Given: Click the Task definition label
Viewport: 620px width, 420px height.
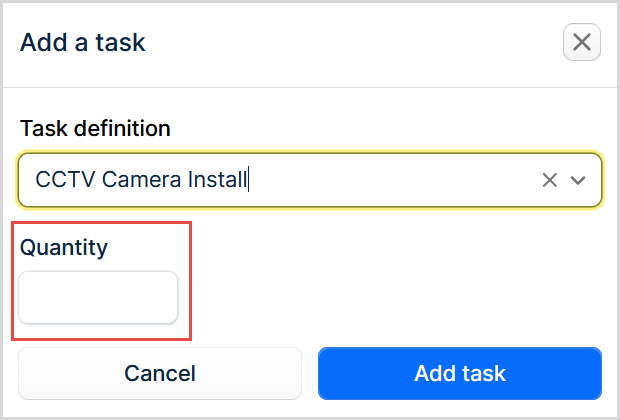Looking at the screenshot, I should click(95, 128).
